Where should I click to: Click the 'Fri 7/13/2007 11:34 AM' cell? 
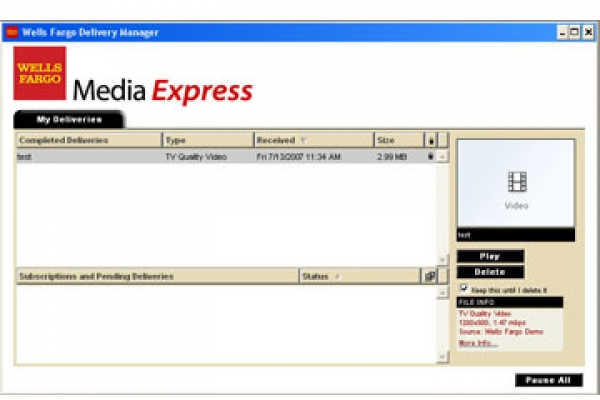[x=298, y=157]
